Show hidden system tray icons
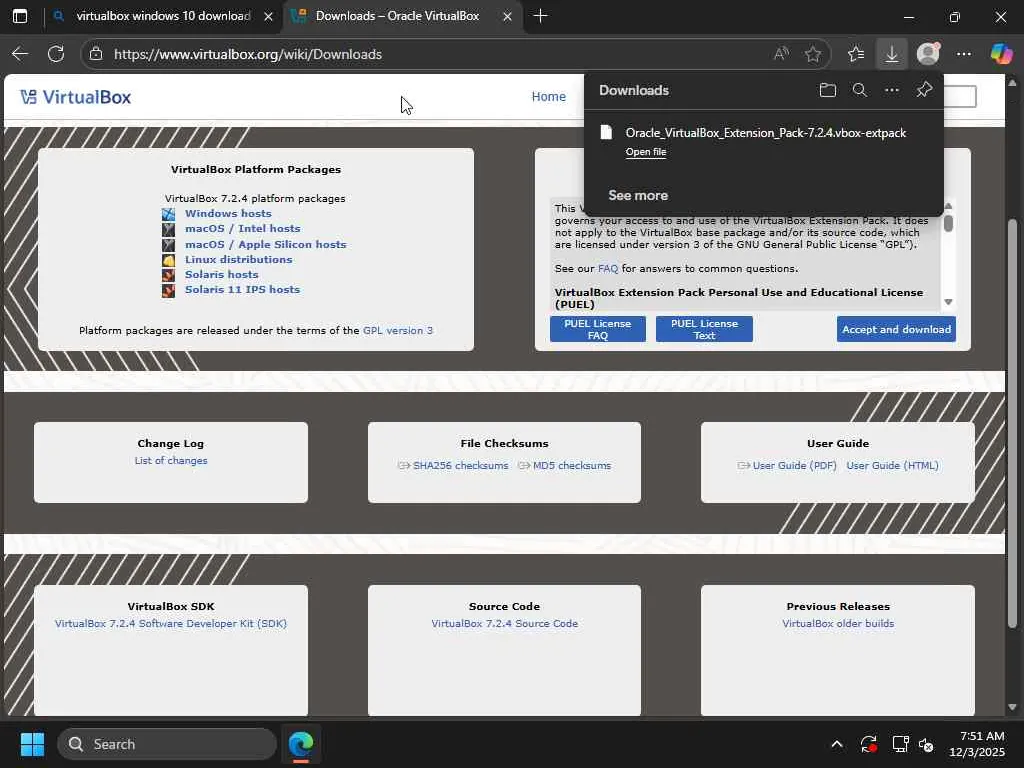The image size is (1024, 768). [x=837, y=744]
